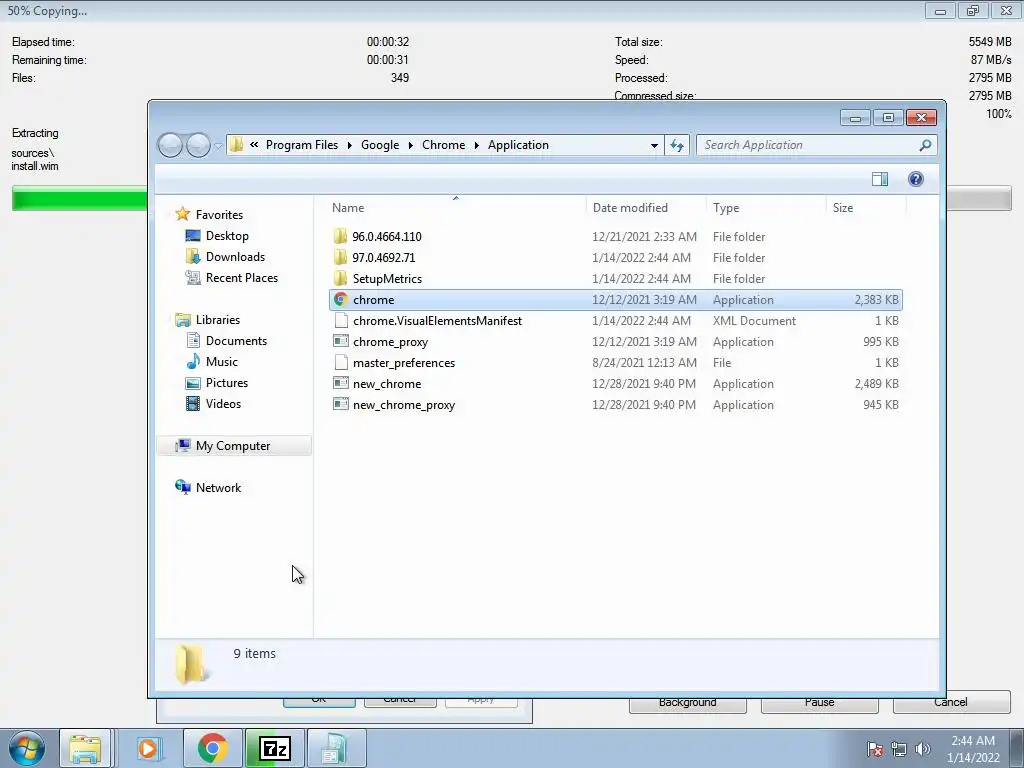Click the XML Document type cell
The width and height of the screenshot is (1024, 768).
pos(754,321)
